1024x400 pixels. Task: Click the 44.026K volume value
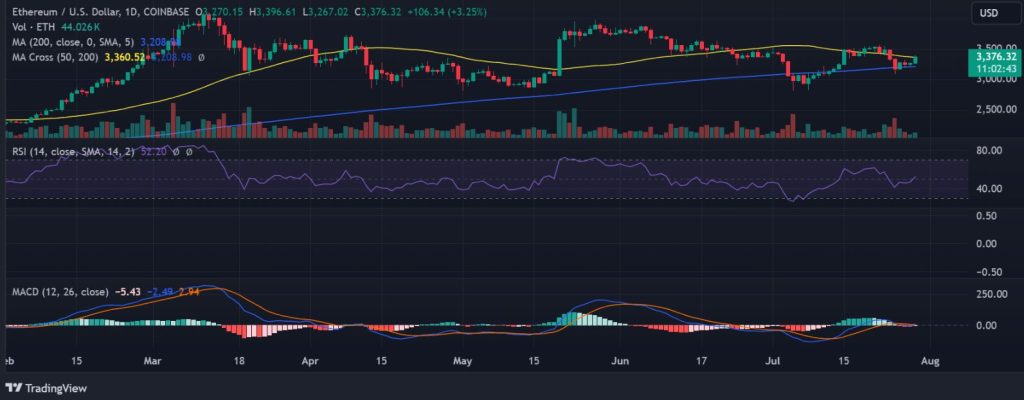(82, 27)
